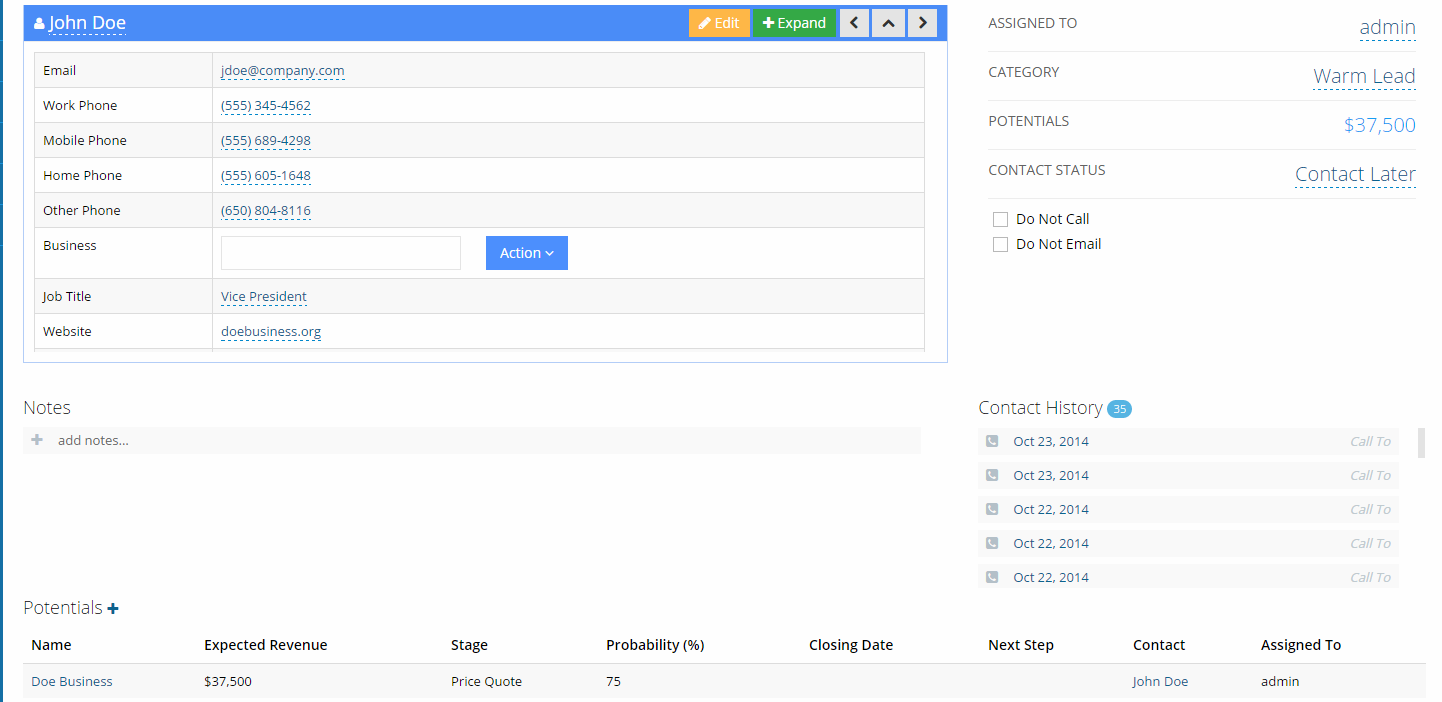The height and width of the screenshot is (702, 1442).
Task: Click the plus icon to add notes
Action: point(37,440)
